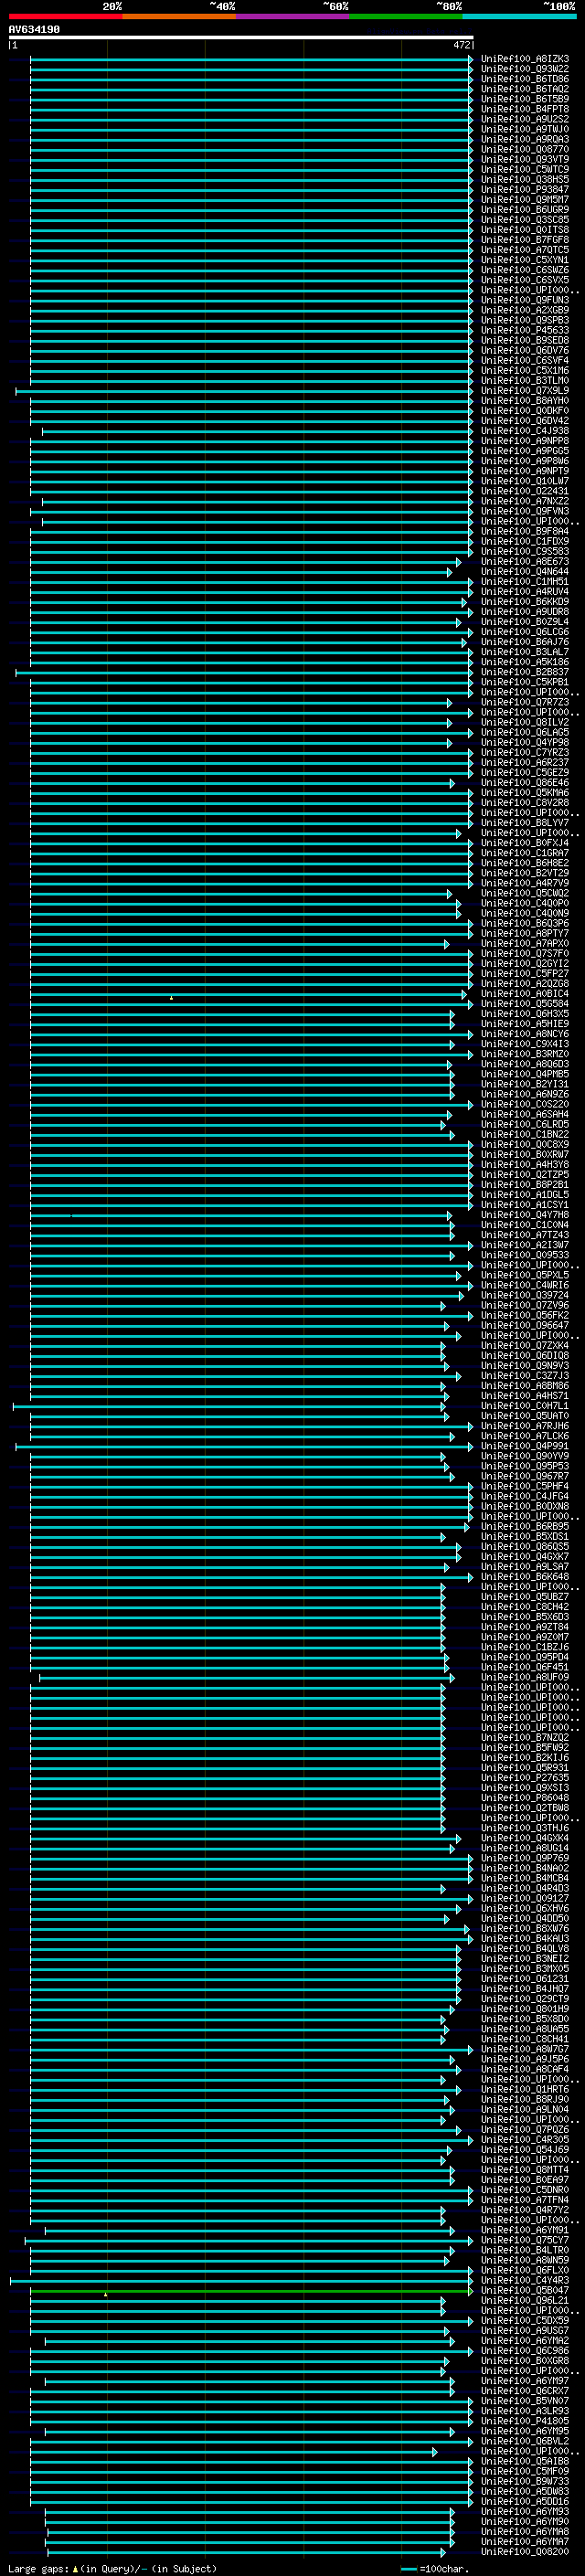Select the query label AV634190
The width and height of the screenshot is (585, 2576).
[34, 30]
